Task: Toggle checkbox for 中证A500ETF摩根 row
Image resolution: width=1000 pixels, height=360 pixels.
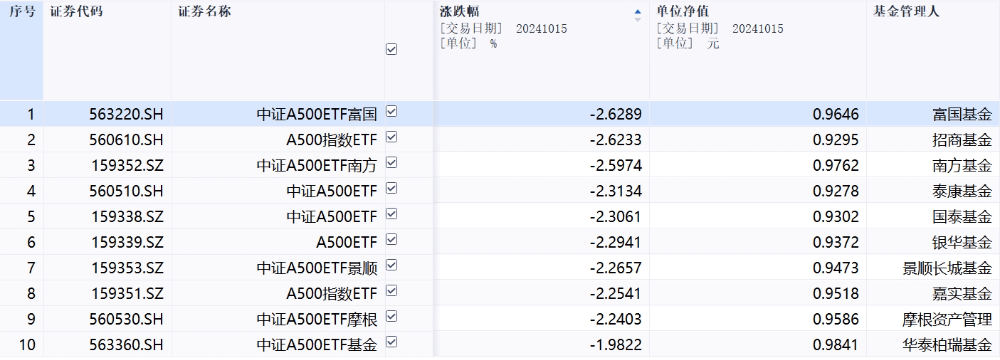Action: [x=392, y=316]
